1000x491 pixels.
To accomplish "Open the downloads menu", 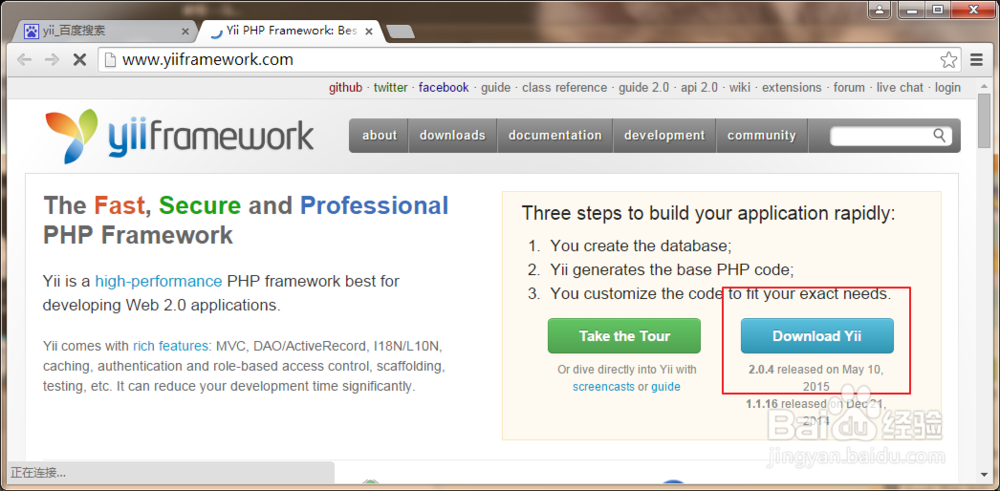I will pos(452,135).
